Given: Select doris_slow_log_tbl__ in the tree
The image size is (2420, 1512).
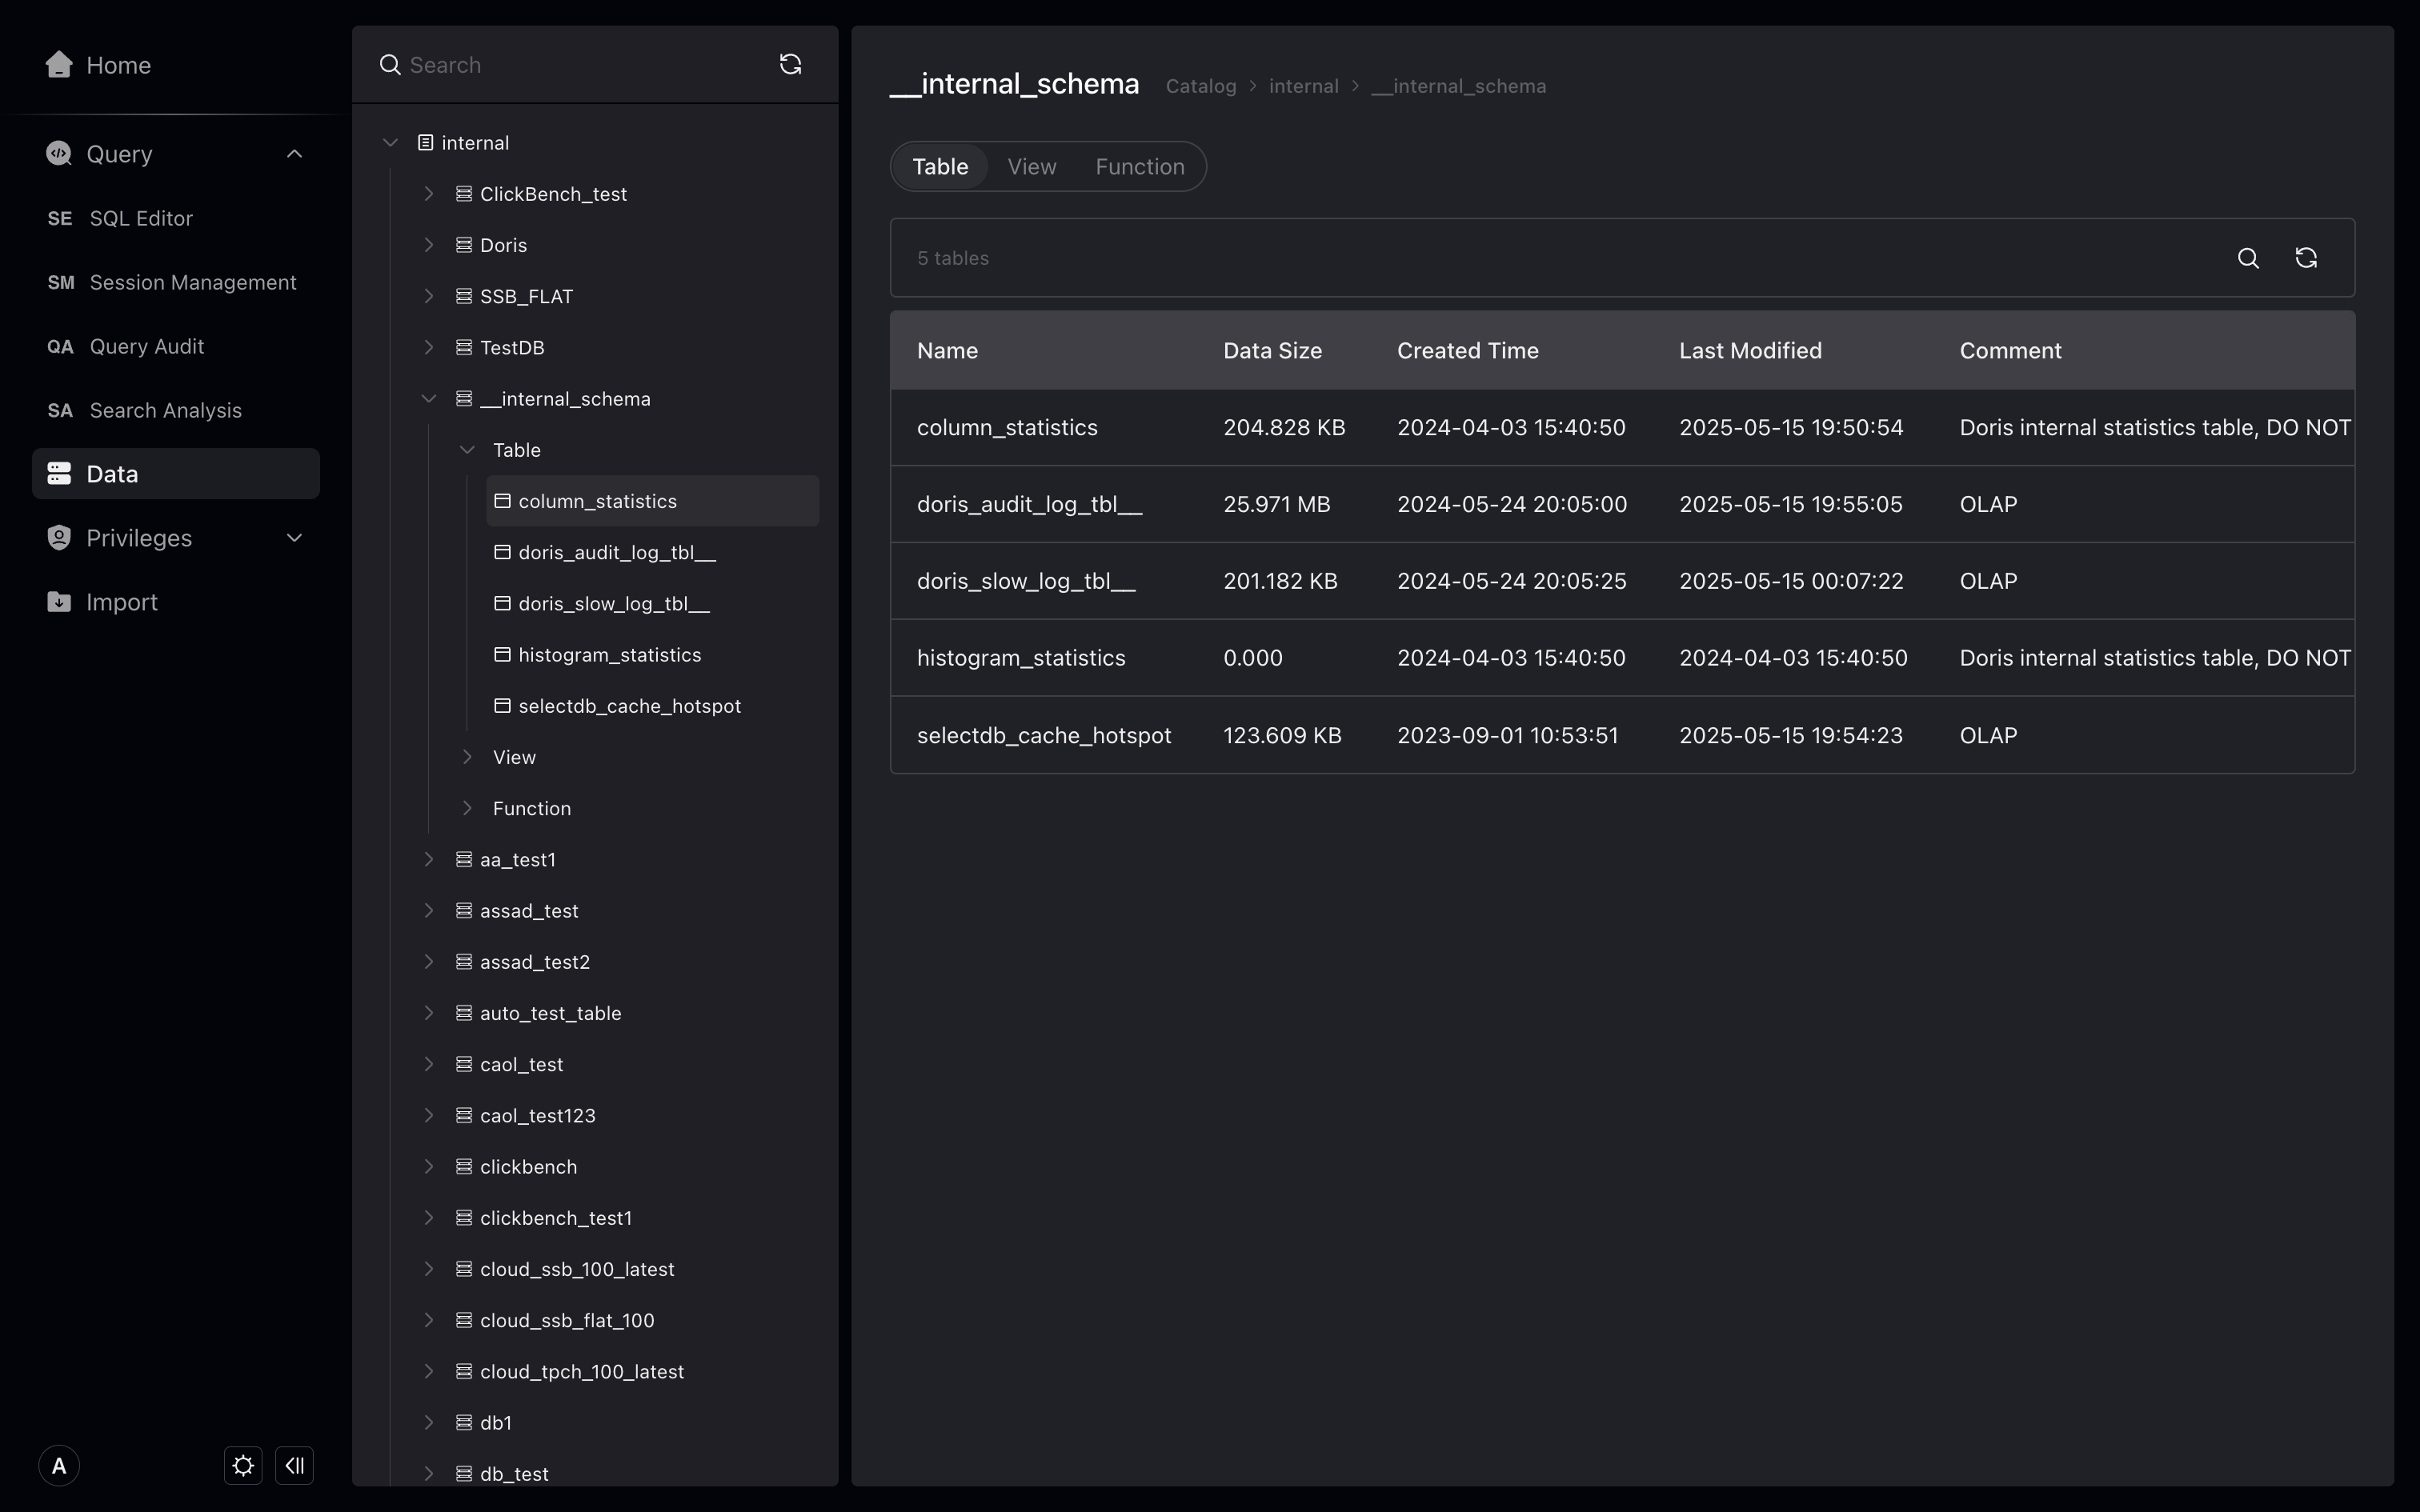Looking at the screenshot, I should point(614,603).
